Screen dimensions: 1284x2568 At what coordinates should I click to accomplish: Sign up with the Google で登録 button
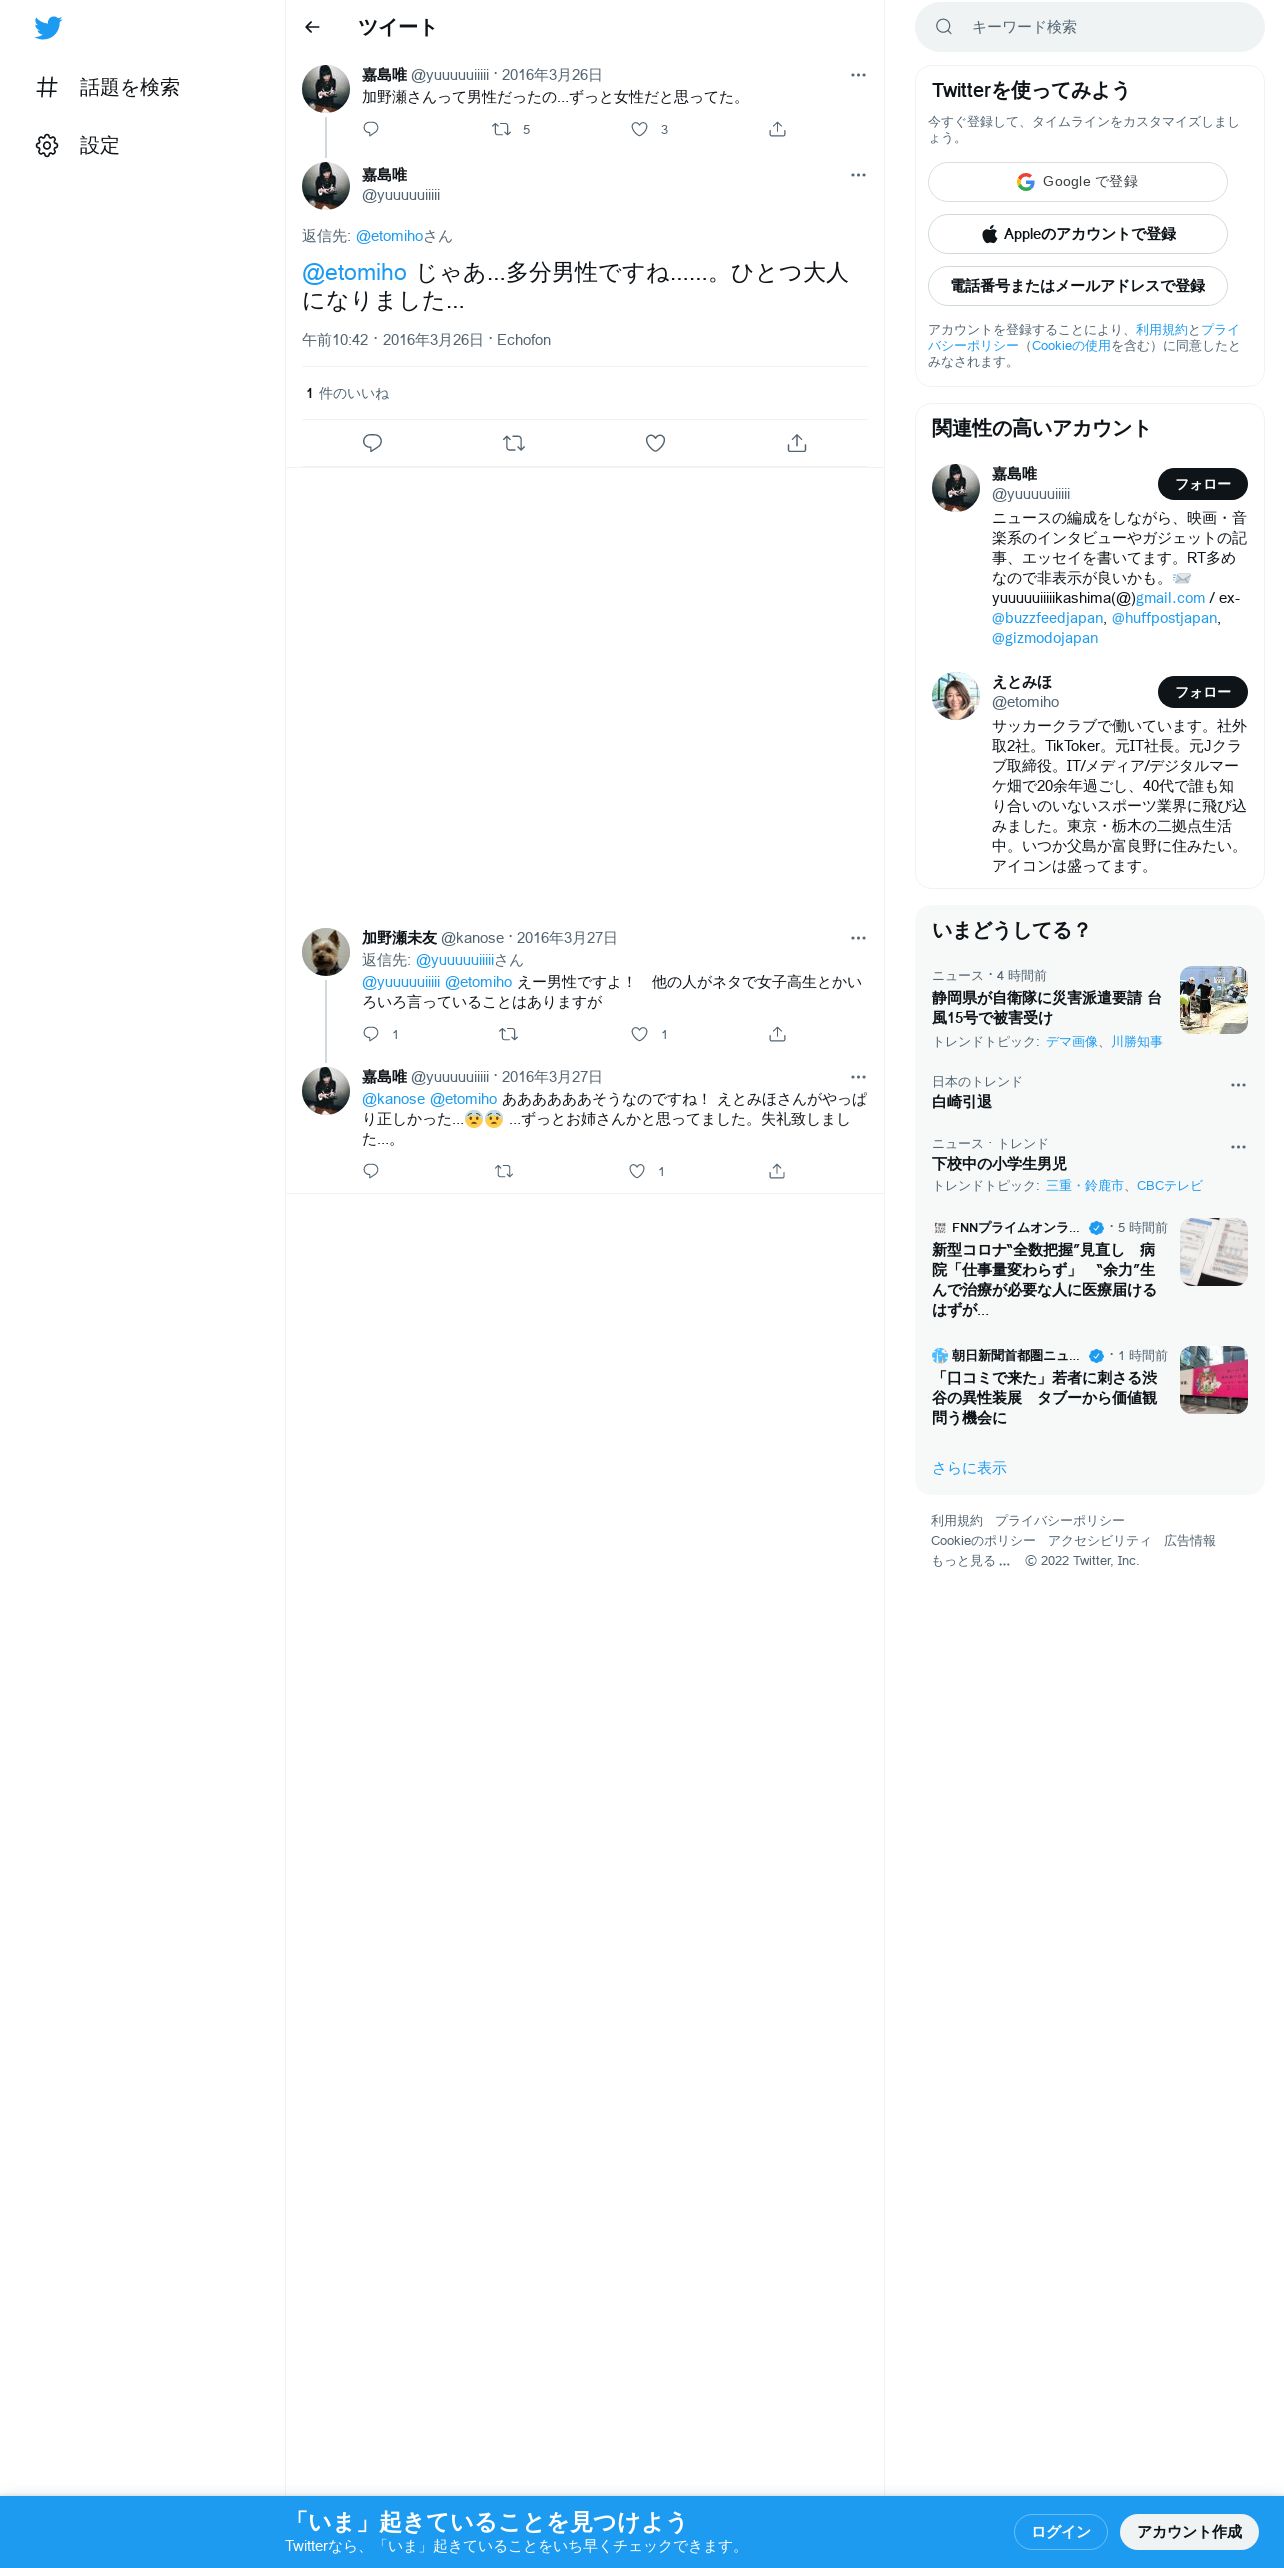point(1078,182)
